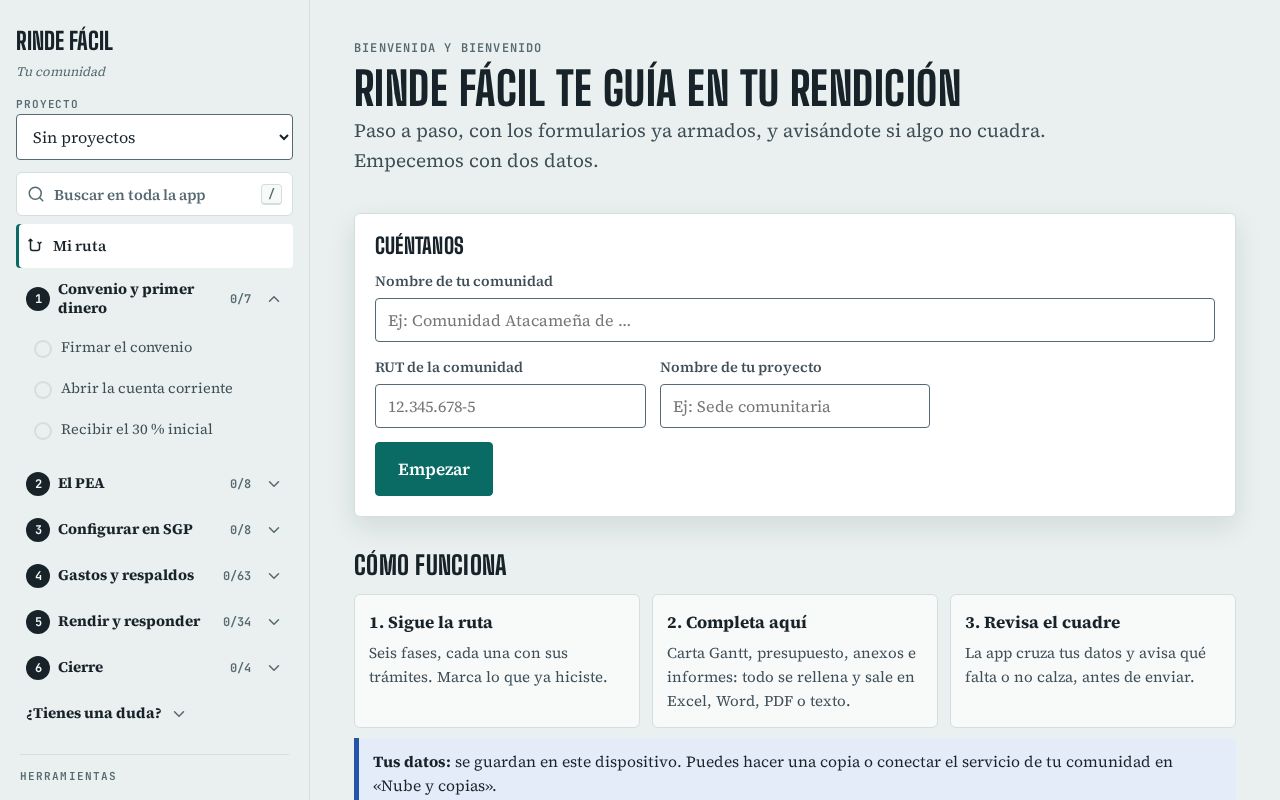Click the Cierre phase label
1280x800 pixels.
[80, 667]
